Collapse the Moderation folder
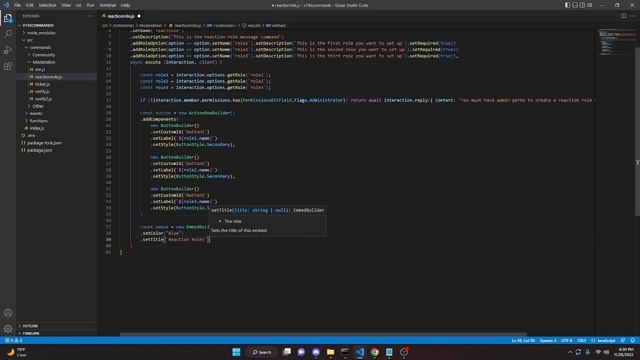 [44, 62]
